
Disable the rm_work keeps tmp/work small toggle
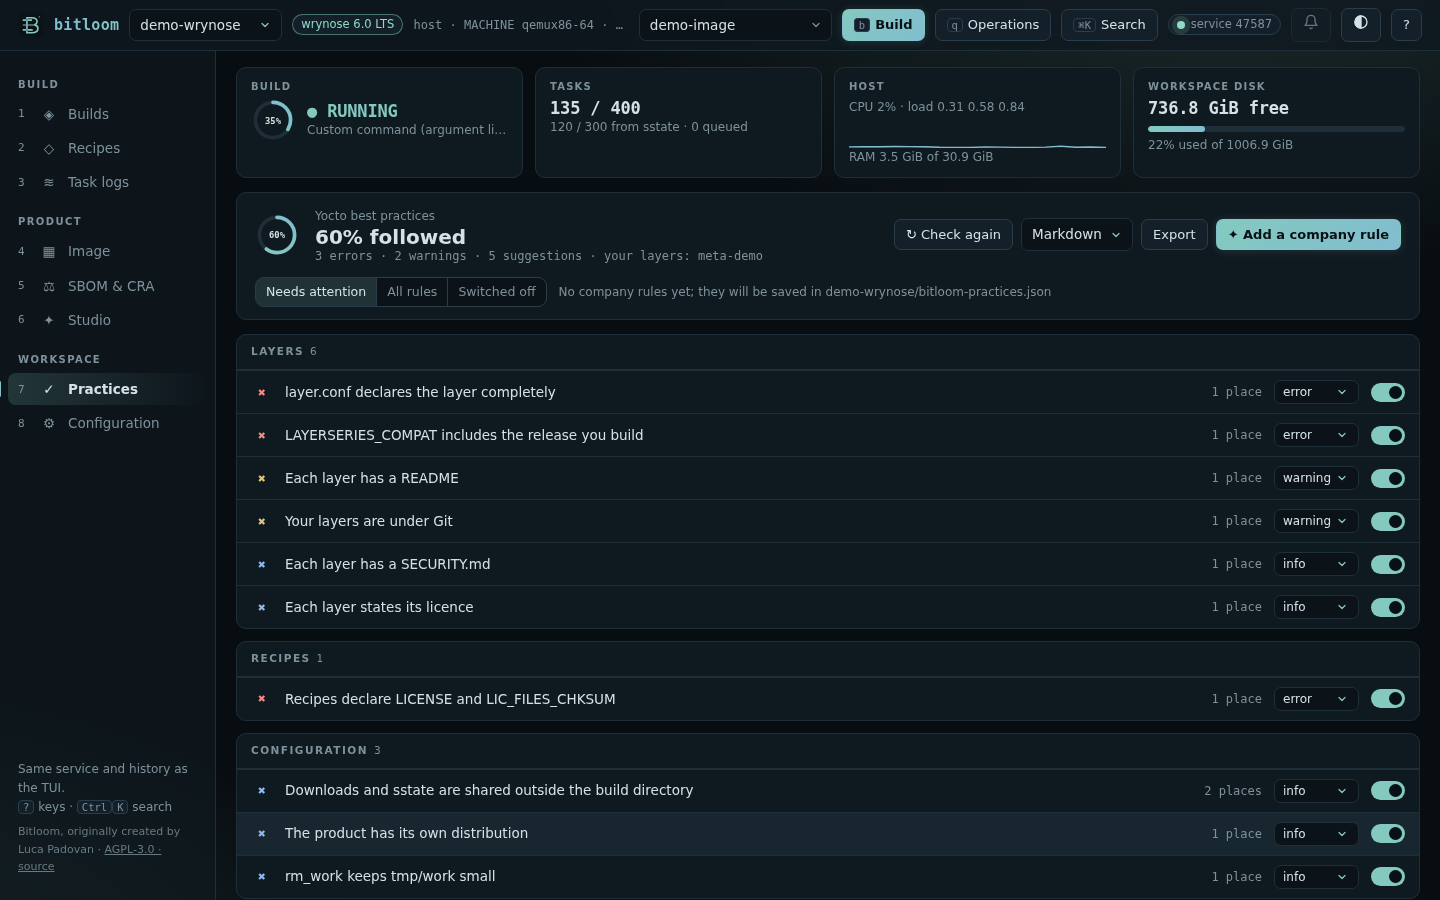(1388, 877)
